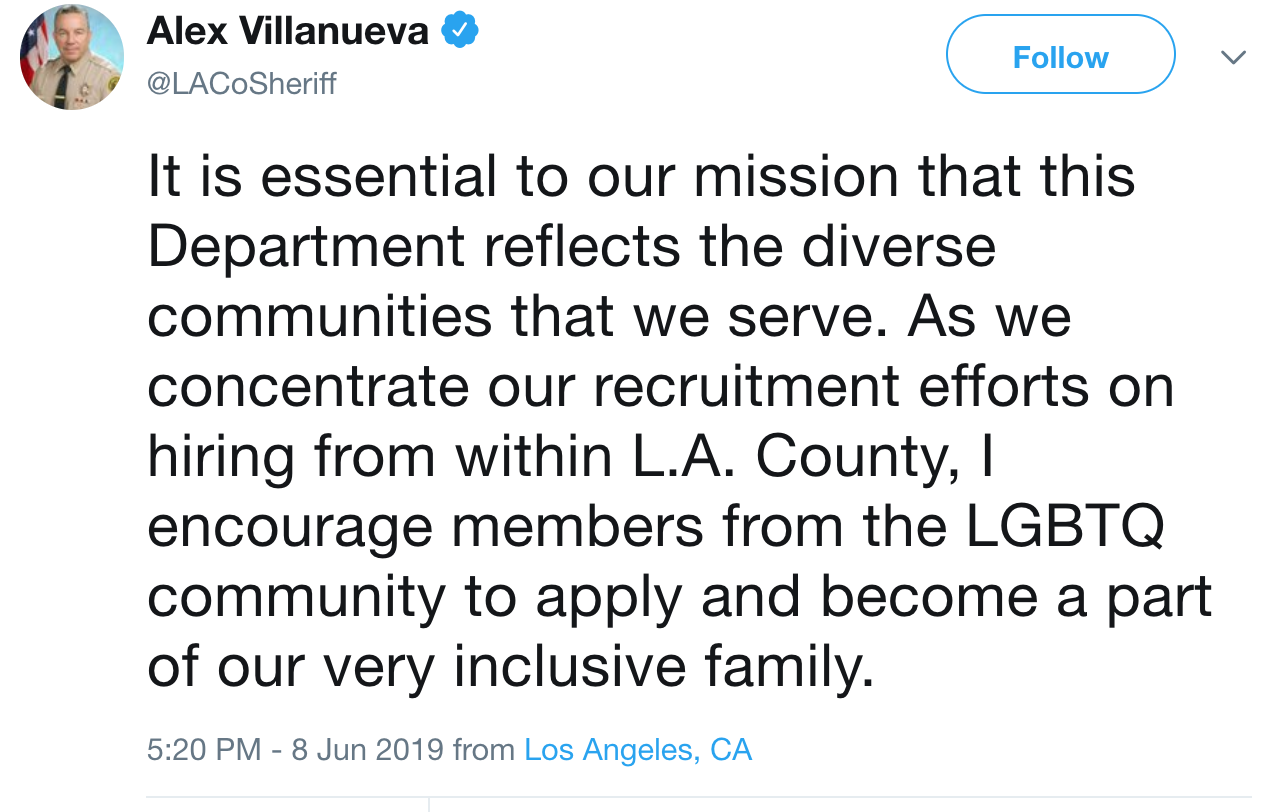Click the final line 'of our very inclusive family'
Screen dimensions: 1270x812
511,667
